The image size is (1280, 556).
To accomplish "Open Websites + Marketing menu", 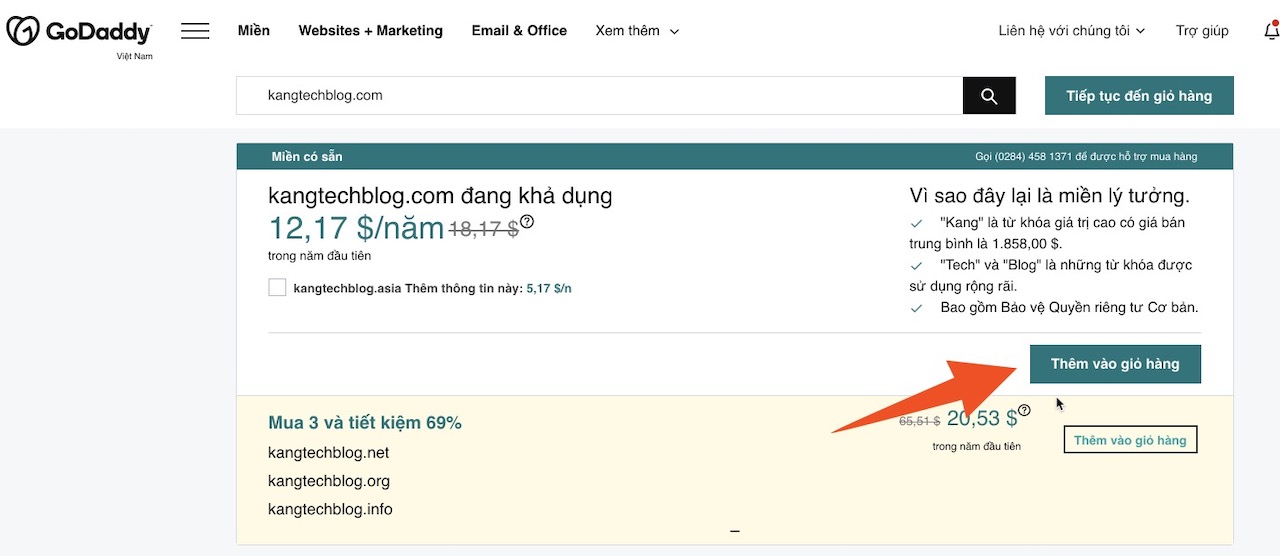I will tap(370, 31).
